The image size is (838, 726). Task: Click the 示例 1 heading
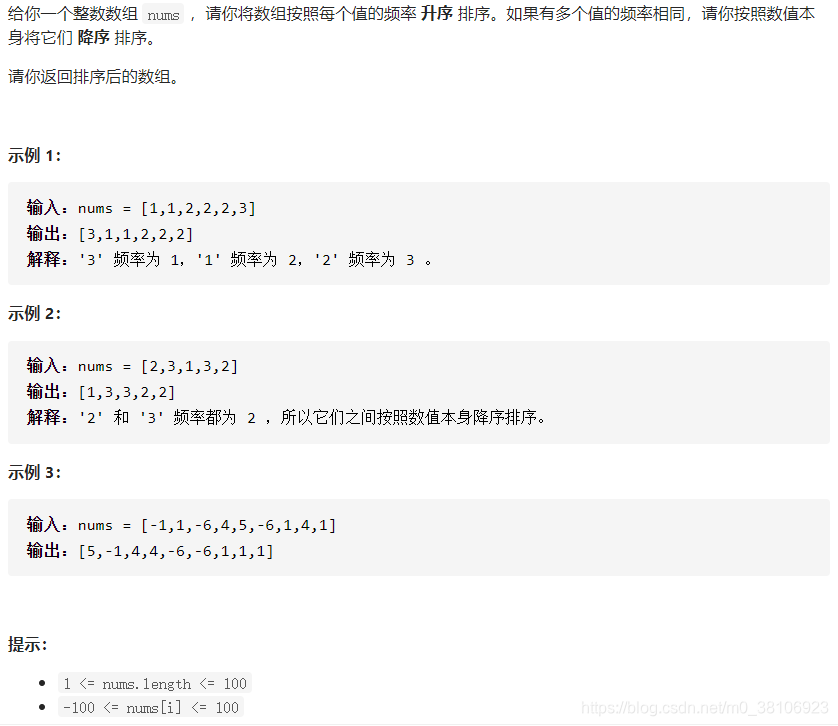tap(35, 156)
